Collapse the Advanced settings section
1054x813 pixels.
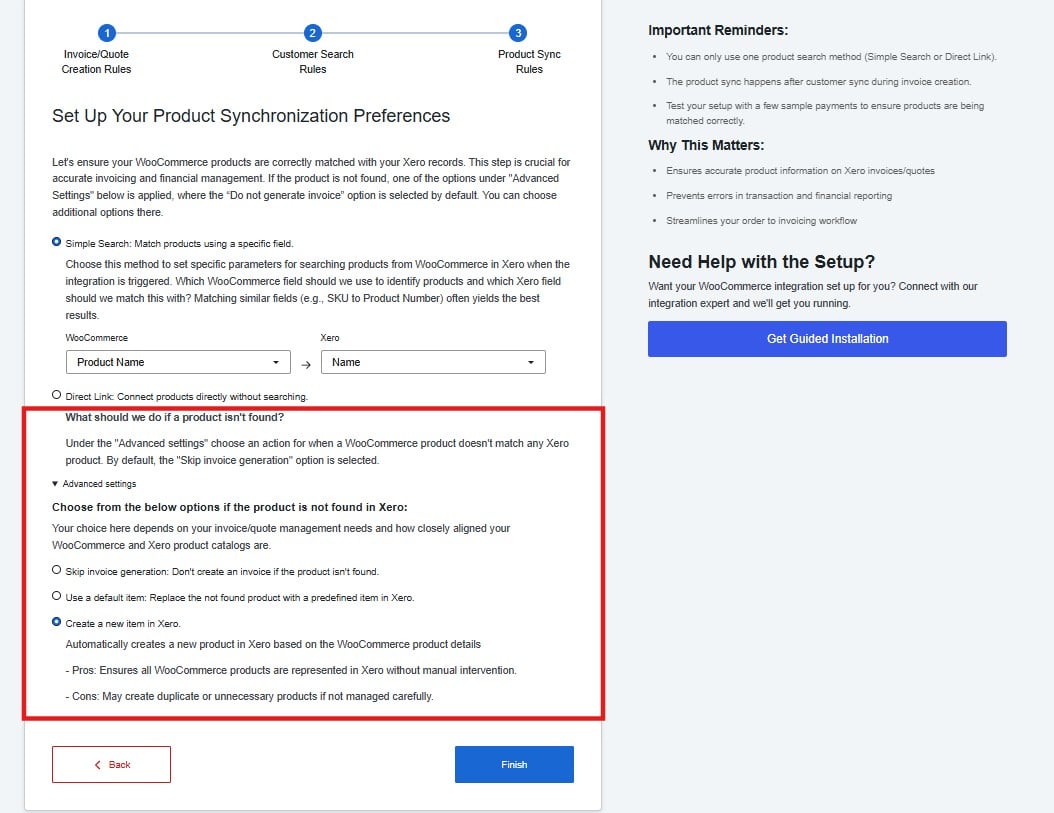coord(94,483)
